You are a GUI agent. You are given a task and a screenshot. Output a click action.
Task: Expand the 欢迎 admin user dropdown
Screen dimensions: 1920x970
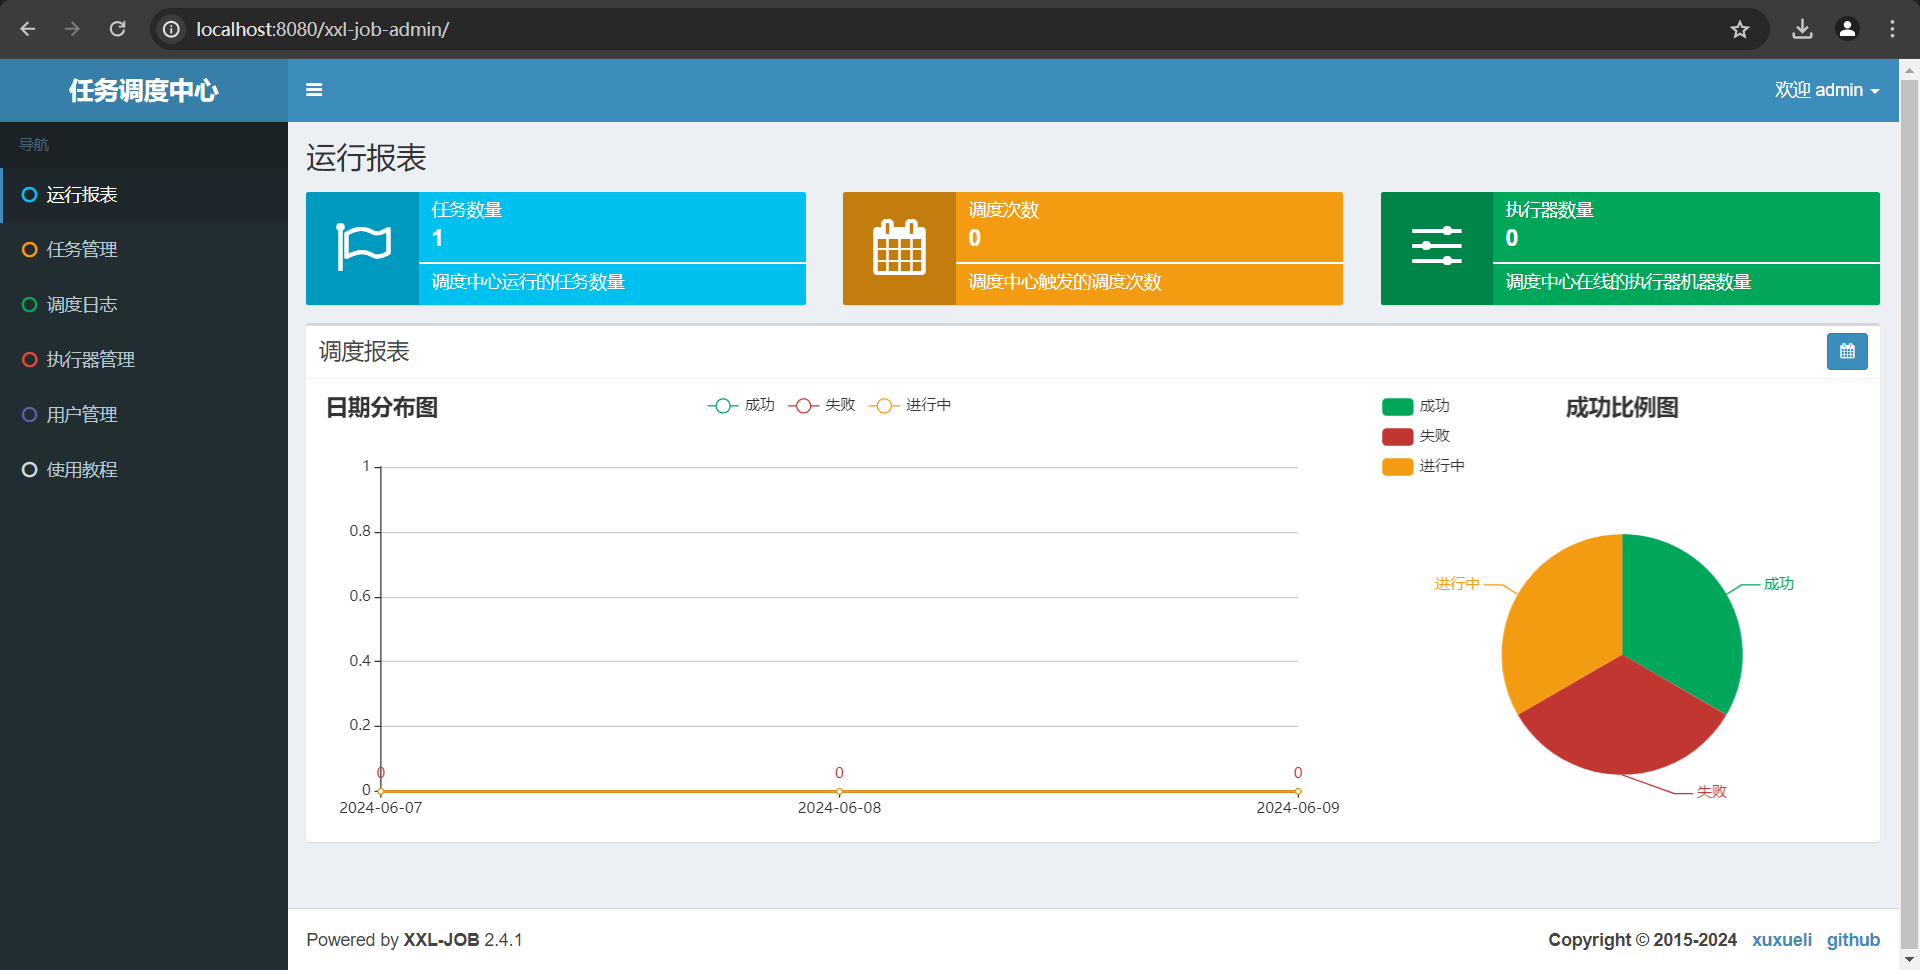click(1826, 90)
